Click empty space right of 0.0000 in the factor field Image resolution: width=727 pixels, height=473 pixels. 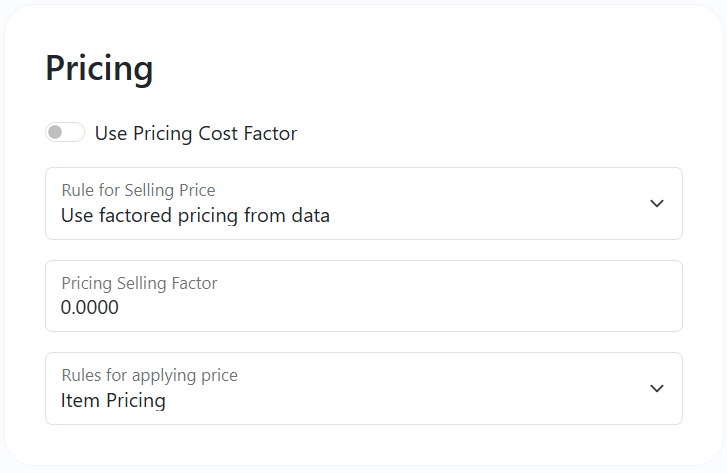[x=394, y=307]
